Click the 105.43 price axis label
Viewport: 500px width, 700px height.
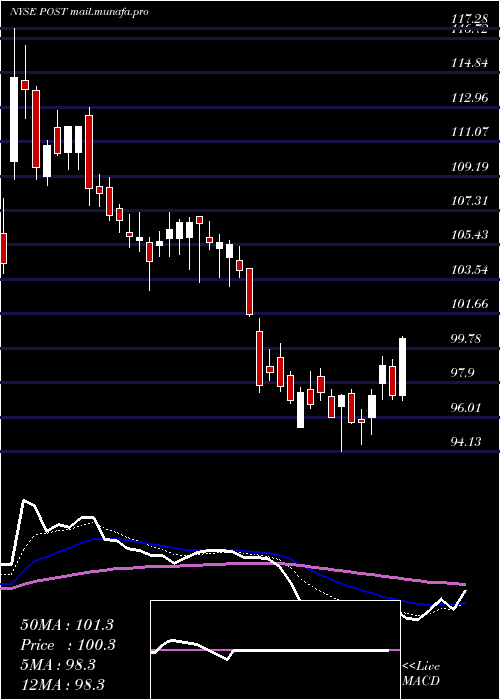(x=469, y=235)
